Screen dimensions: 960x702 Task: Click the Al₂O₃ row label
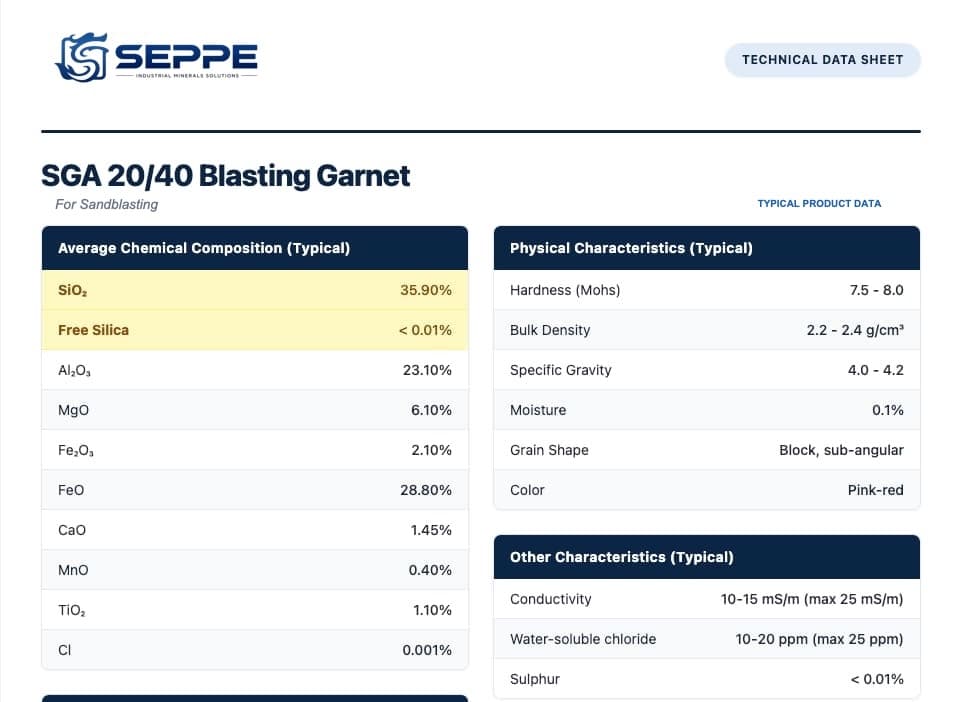point(74,371)
